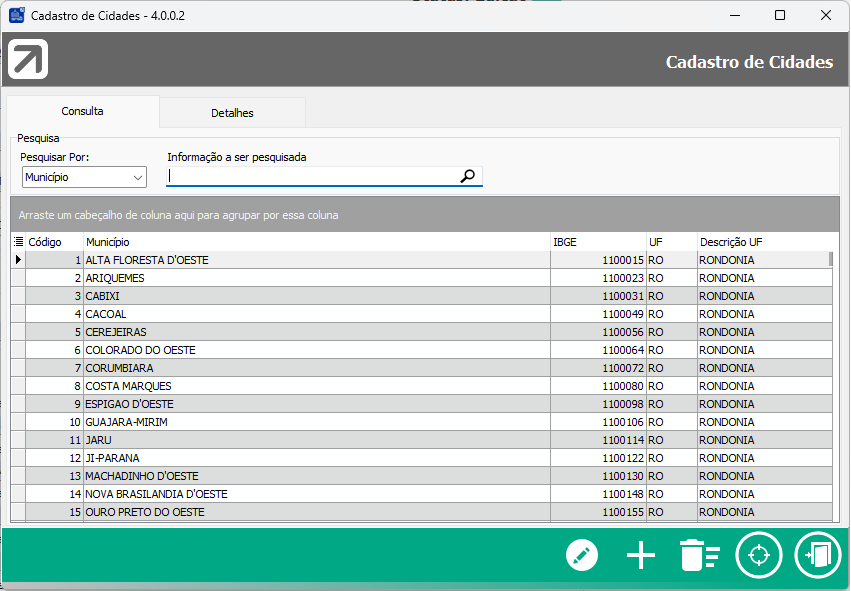Click the circular crosshair target icon

click(758, 555)
